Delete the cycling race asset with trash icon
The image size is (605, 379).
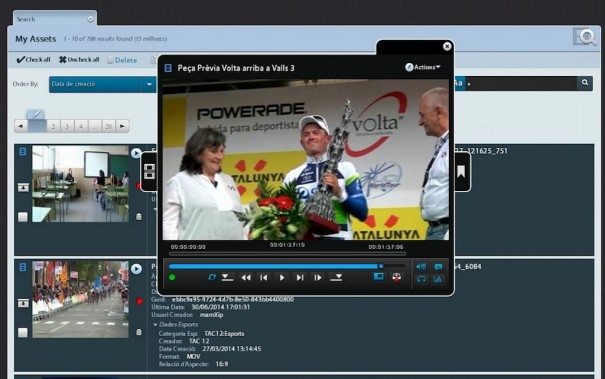(x=139, y=332)
